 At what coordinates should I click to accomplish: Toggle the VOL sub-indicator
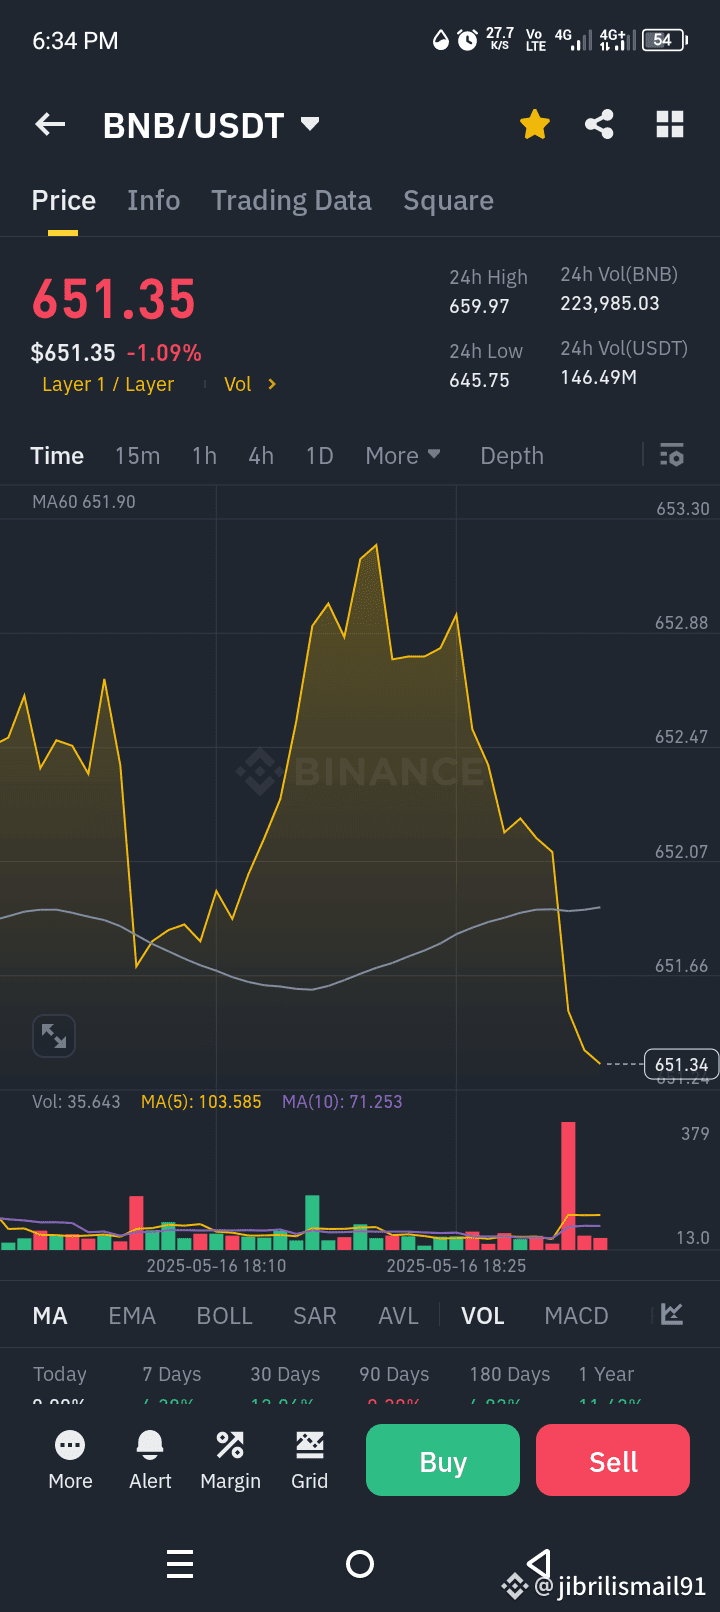coord(483,1316)
